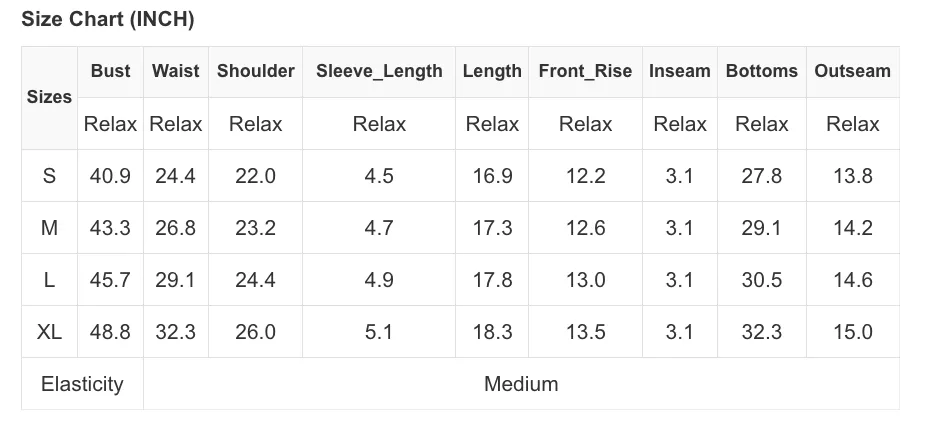
Task: Select the Medium elasticity value cell
Action: click(521, 384)
